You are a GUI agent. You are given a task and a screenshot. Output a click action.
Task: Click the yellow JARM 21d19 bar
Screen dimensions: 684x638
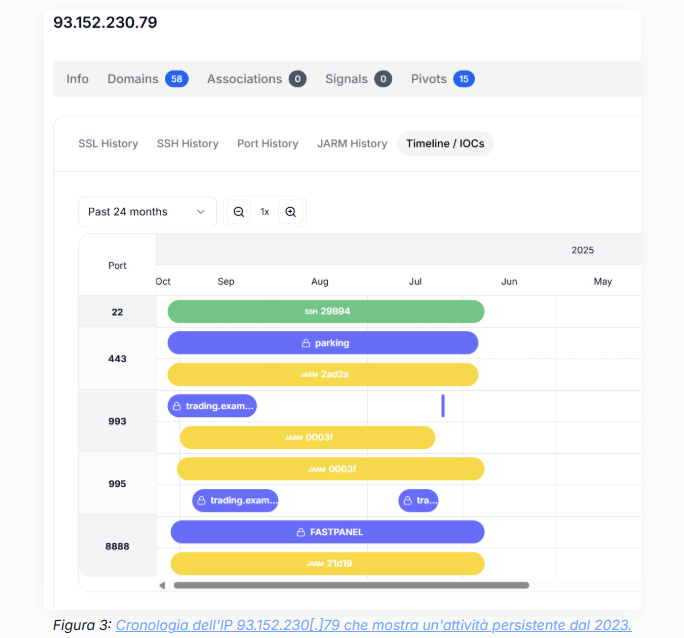(327, 563)
